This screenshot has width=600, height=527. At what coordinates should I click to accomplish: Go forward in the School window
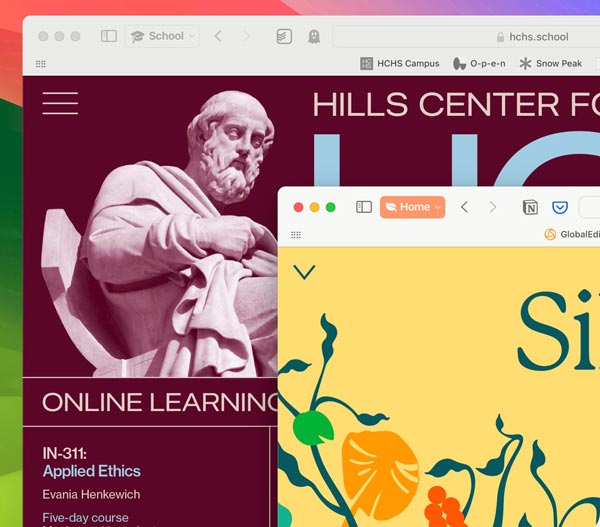tap(246, 36)
